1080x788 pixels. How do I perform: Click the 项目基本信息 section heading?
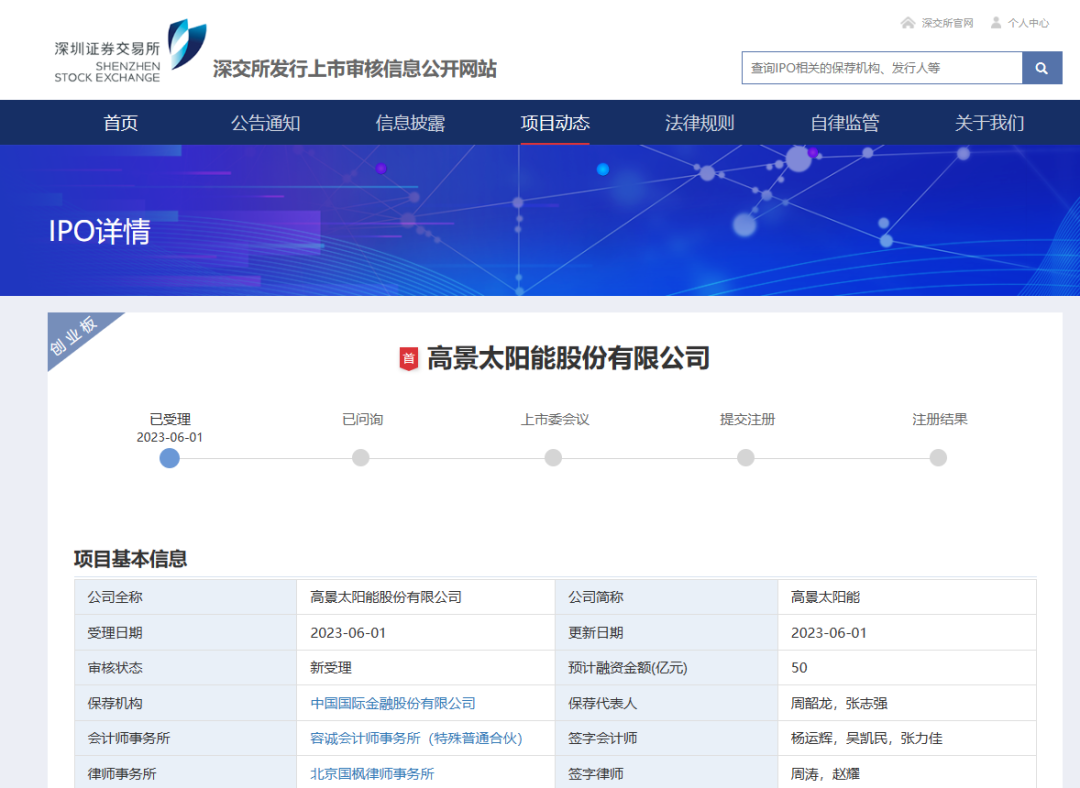point(130,559)
